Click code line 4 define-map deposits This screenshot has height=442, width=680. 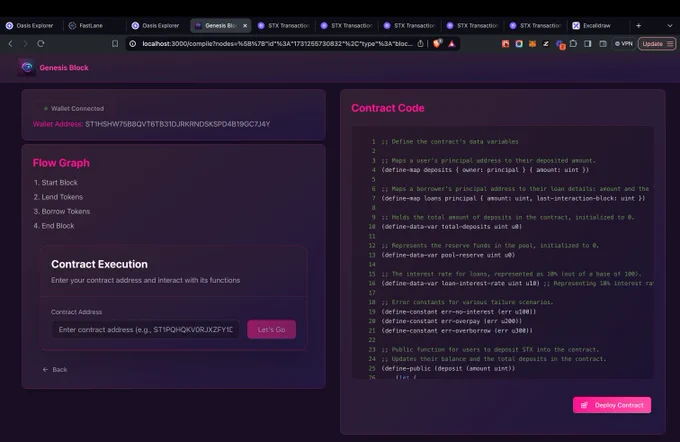[485, 170]
